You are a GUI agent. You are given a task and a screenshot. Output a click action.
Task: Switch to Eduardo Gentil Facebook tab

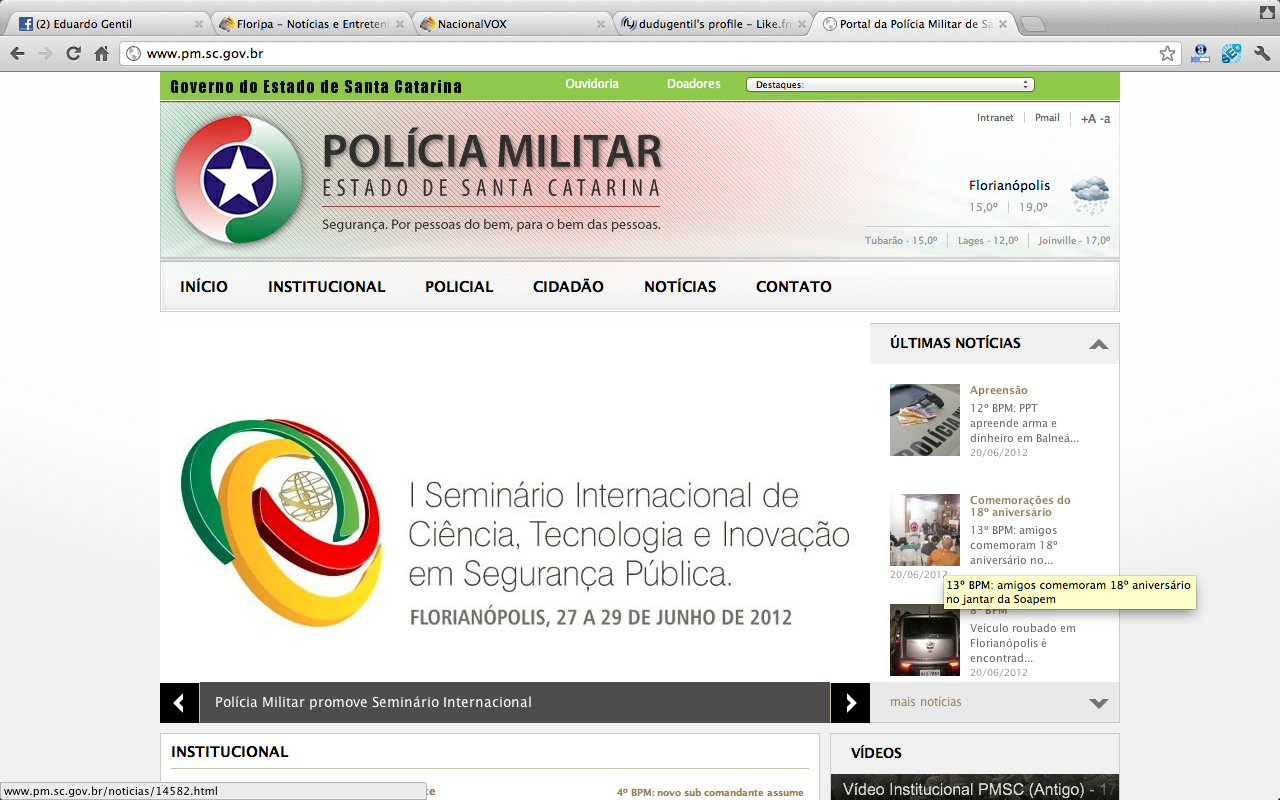tap(110, 24)
